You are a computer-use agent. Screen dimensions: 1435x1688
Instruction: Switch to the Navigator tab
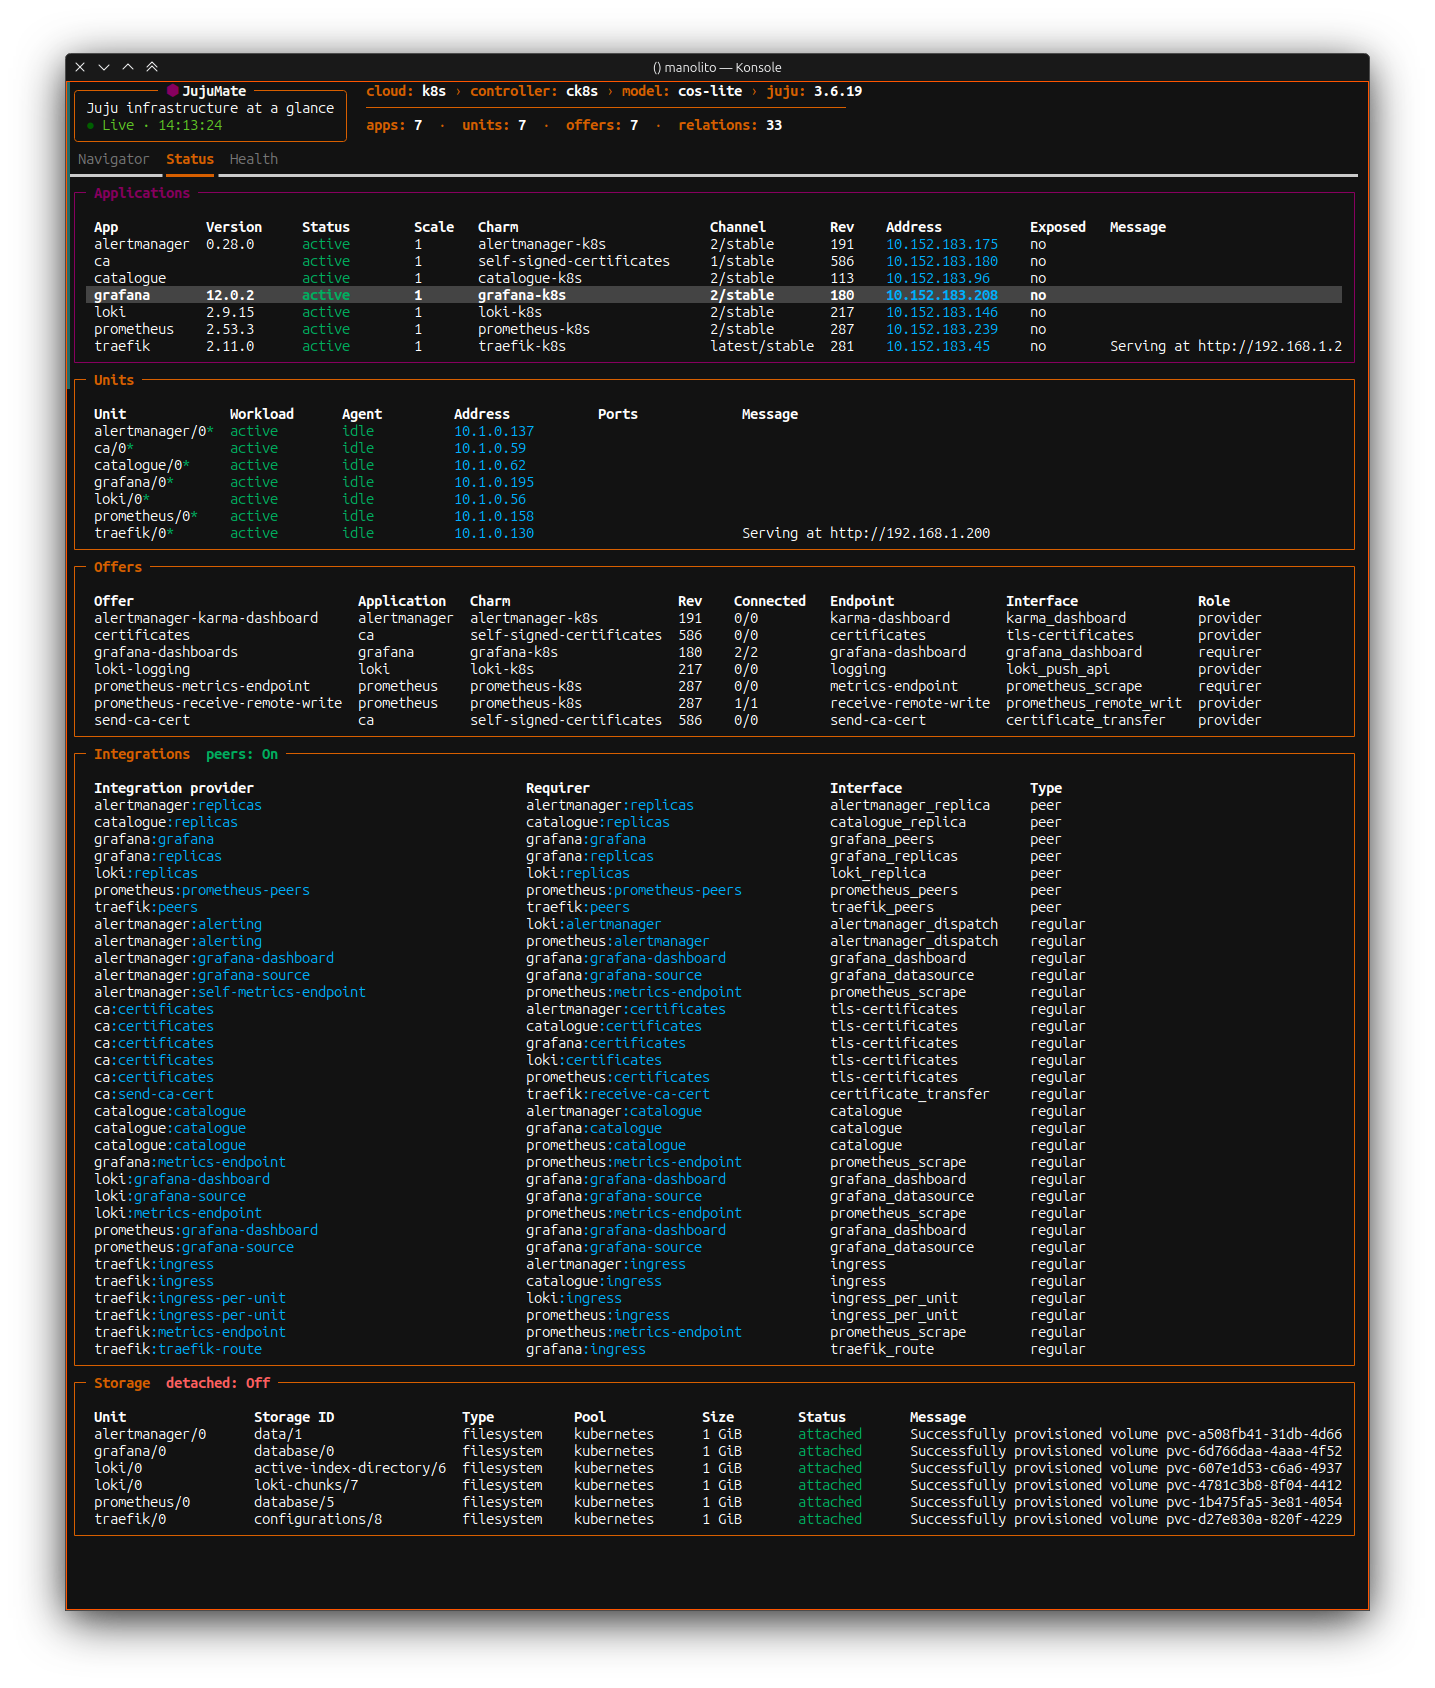click(113, 159)
